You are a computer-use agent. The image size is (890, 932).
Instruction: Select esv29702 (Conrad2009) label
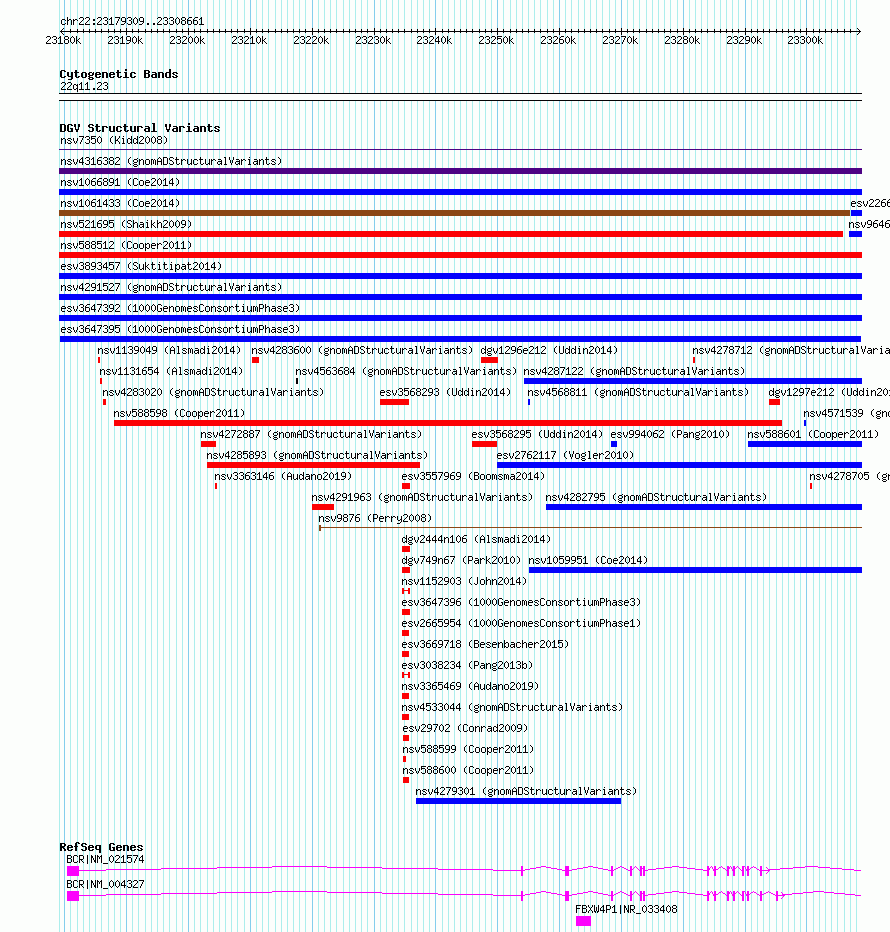(x=466, y=728)
